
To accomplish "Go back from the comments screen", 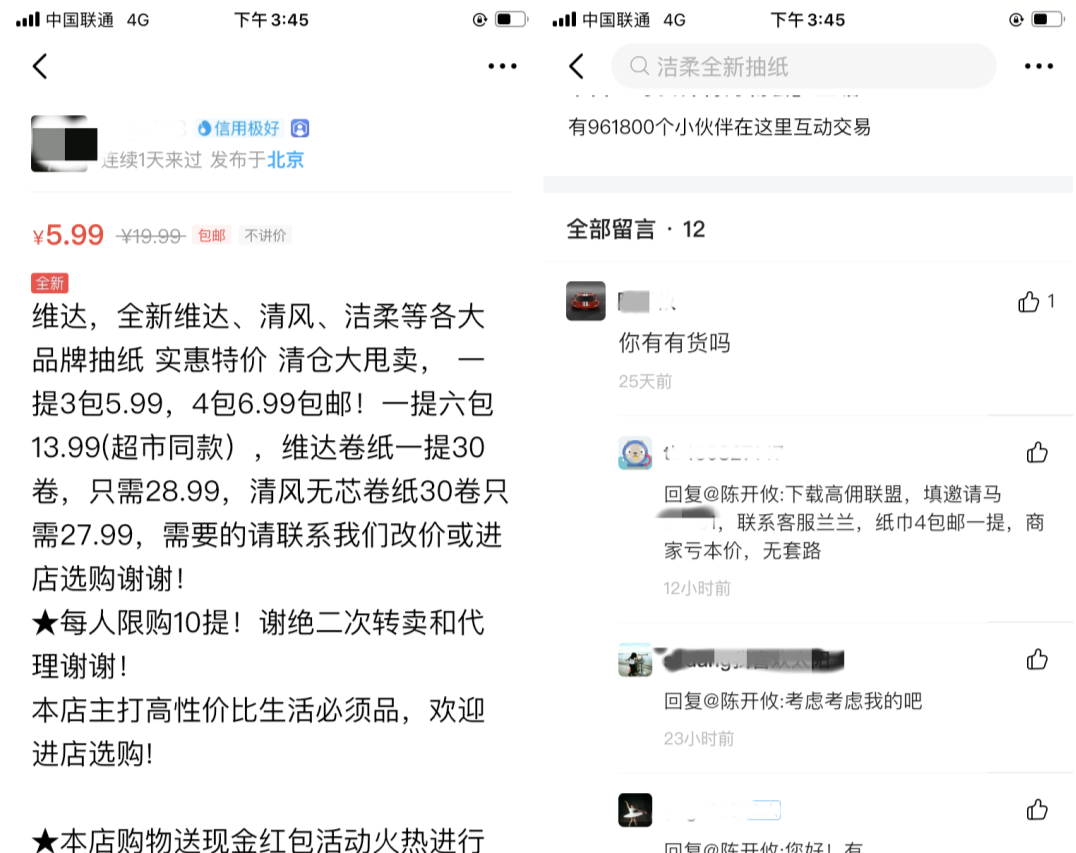I will point(576,67).
